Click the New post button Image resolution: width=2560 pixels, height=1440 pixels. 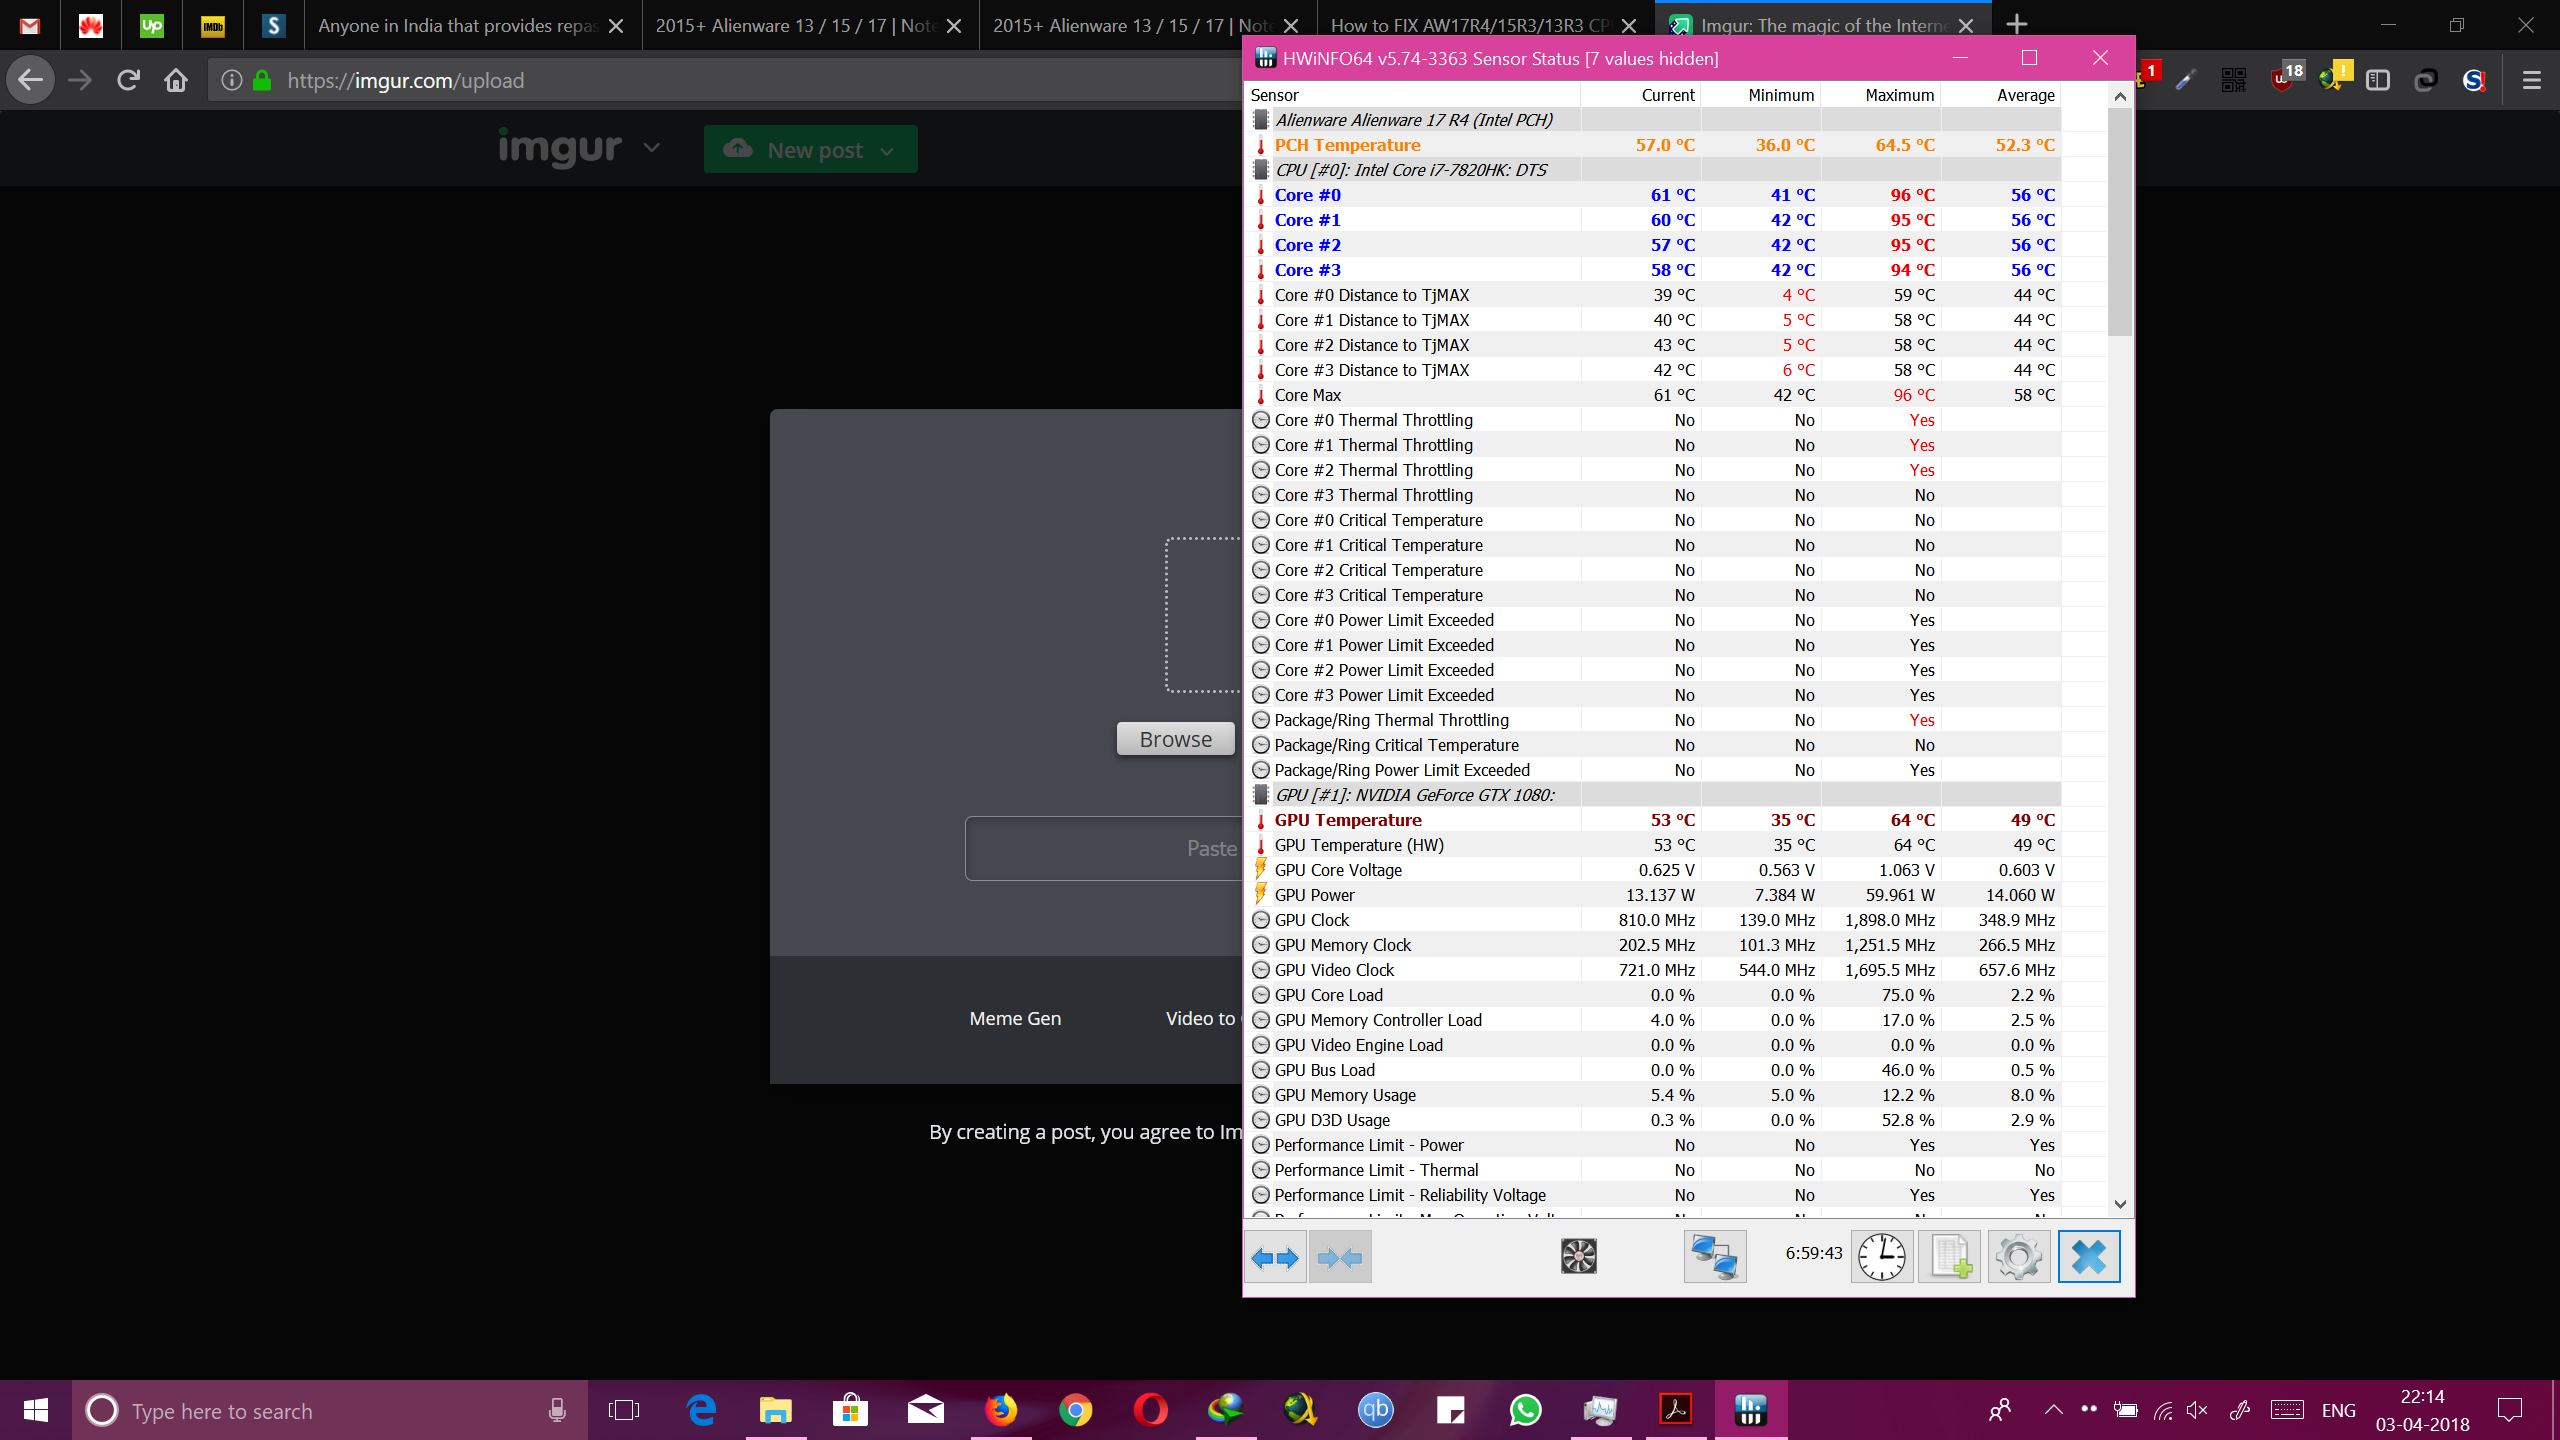[x=811, y=149]
